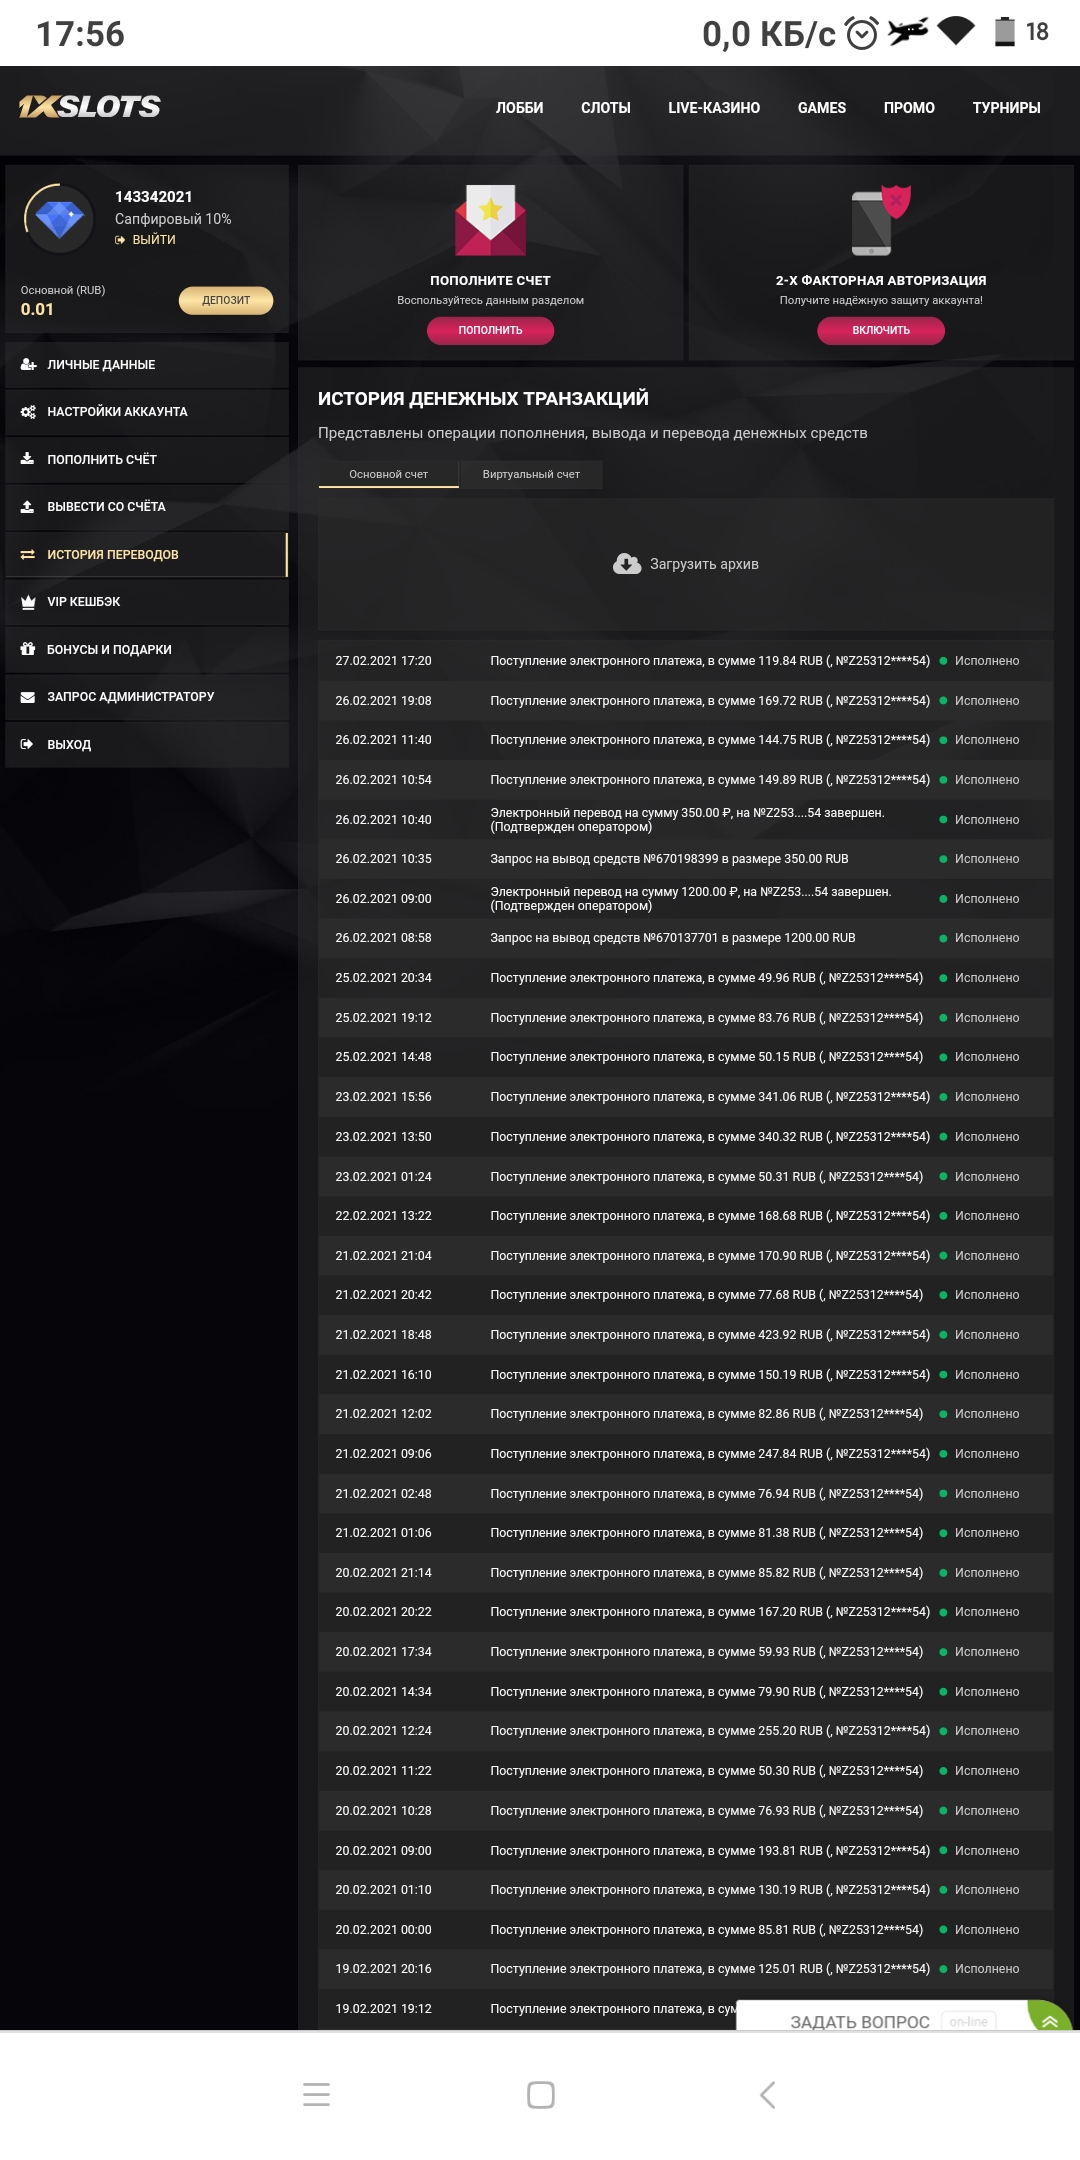Viewport: 1080px width, 2160px height.
Task: Click the Задать вопрос chat bar
Action: pyautogui.click(x=860, y=2021)
